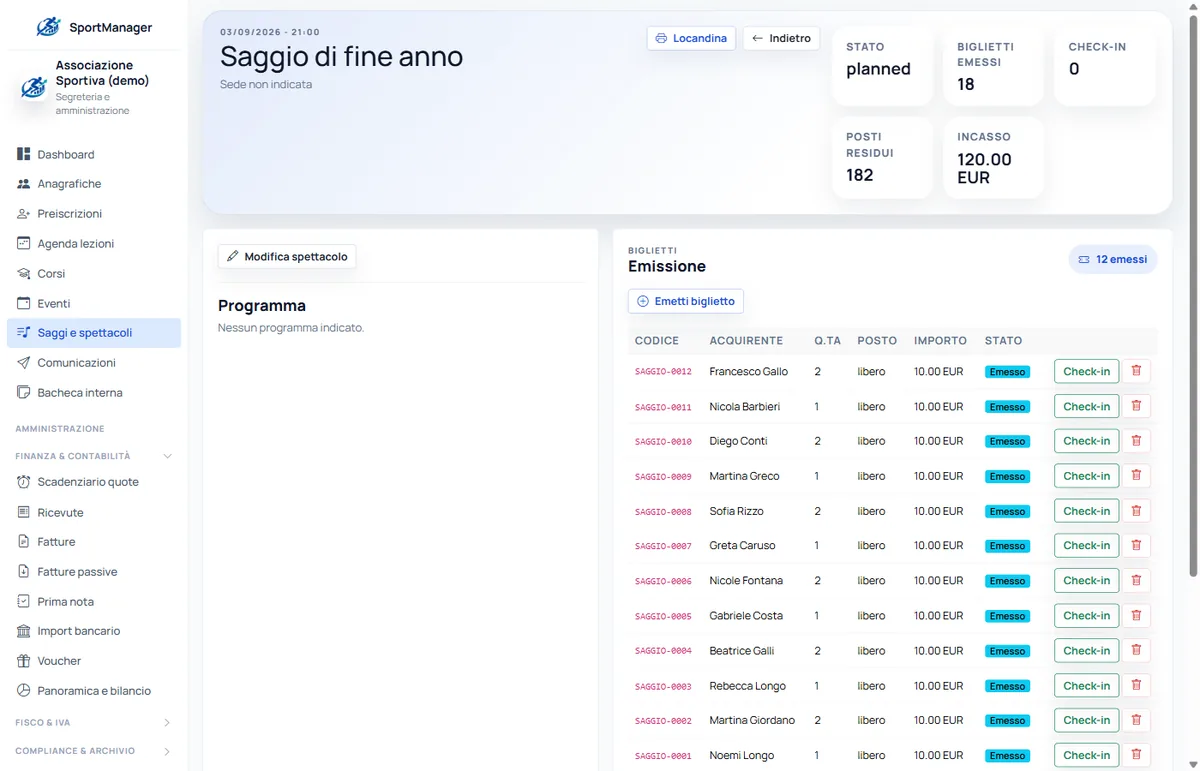Viewport: 1200px width, 771px height.
Task: Remove Noemi Longo ticket trash icon
Action: click(x=1136, y=755)
